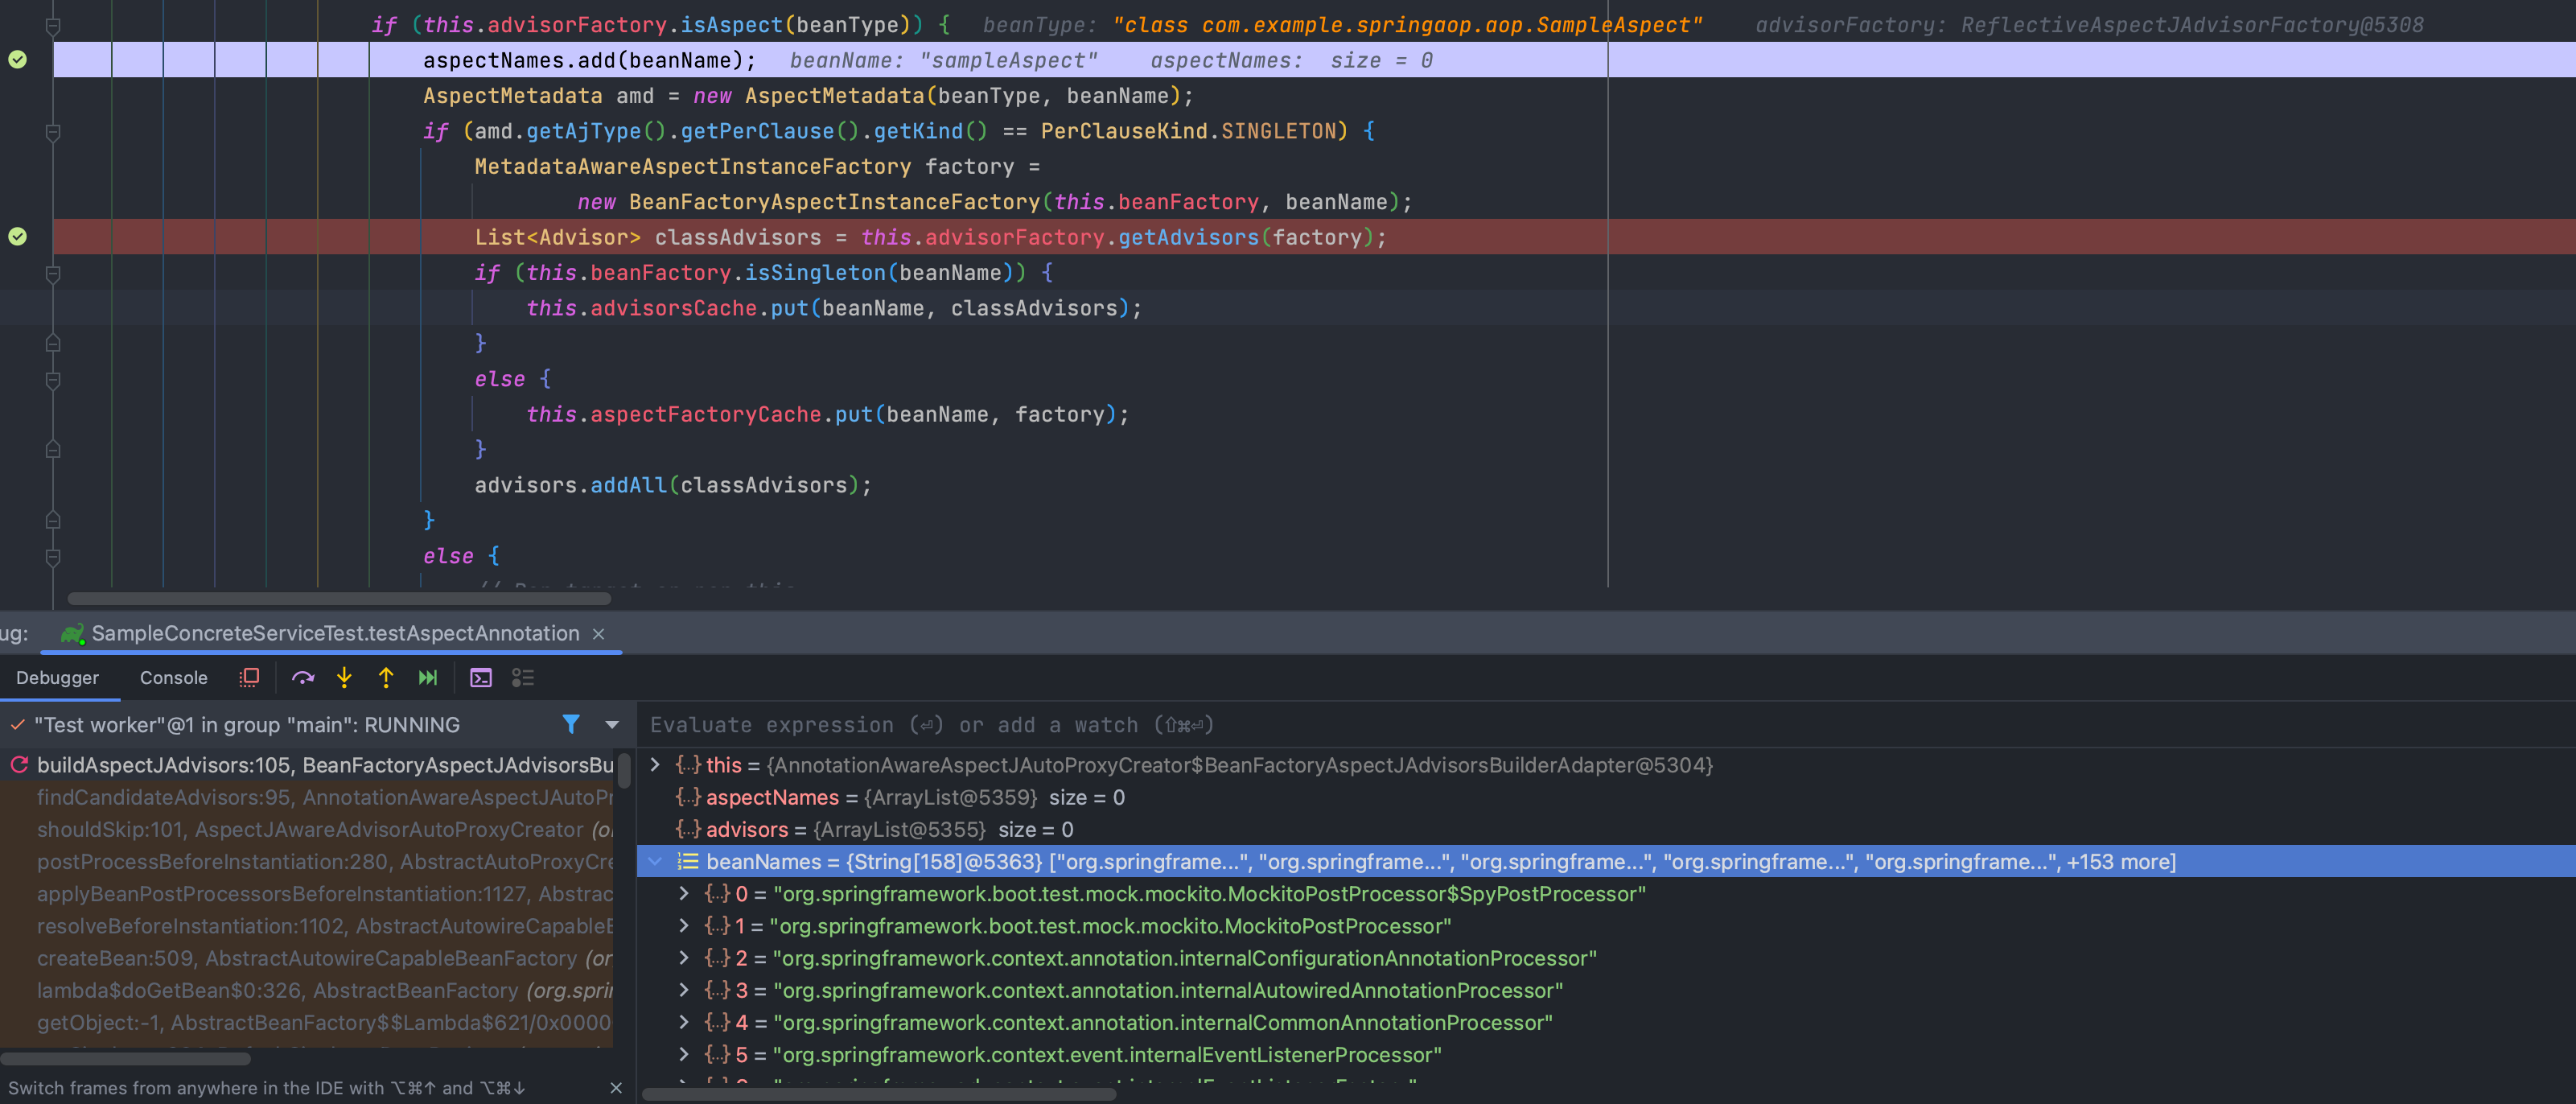
Task: Switch to the Console tab
Action: click(173, 678)
